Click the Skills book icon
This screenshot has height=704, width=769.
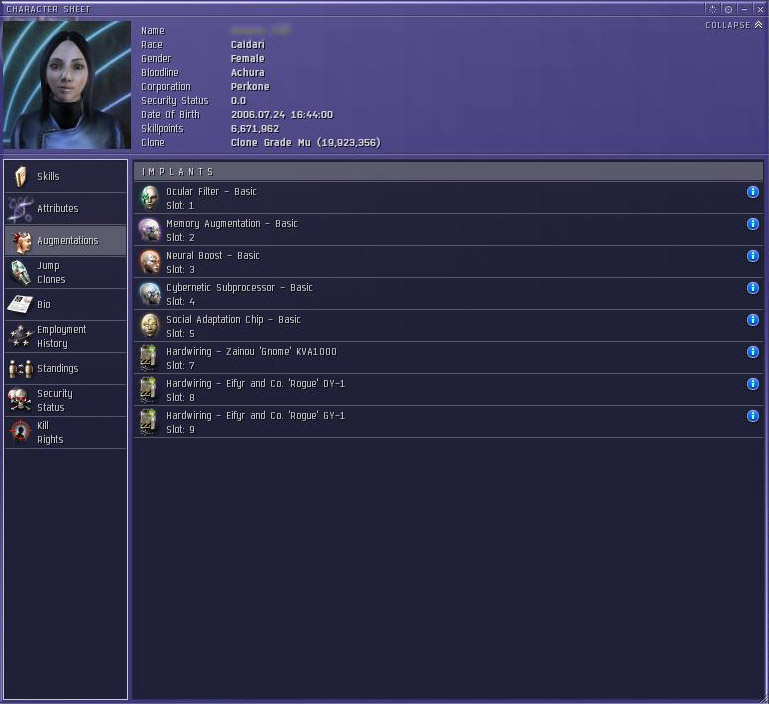[x=21, y=177]
